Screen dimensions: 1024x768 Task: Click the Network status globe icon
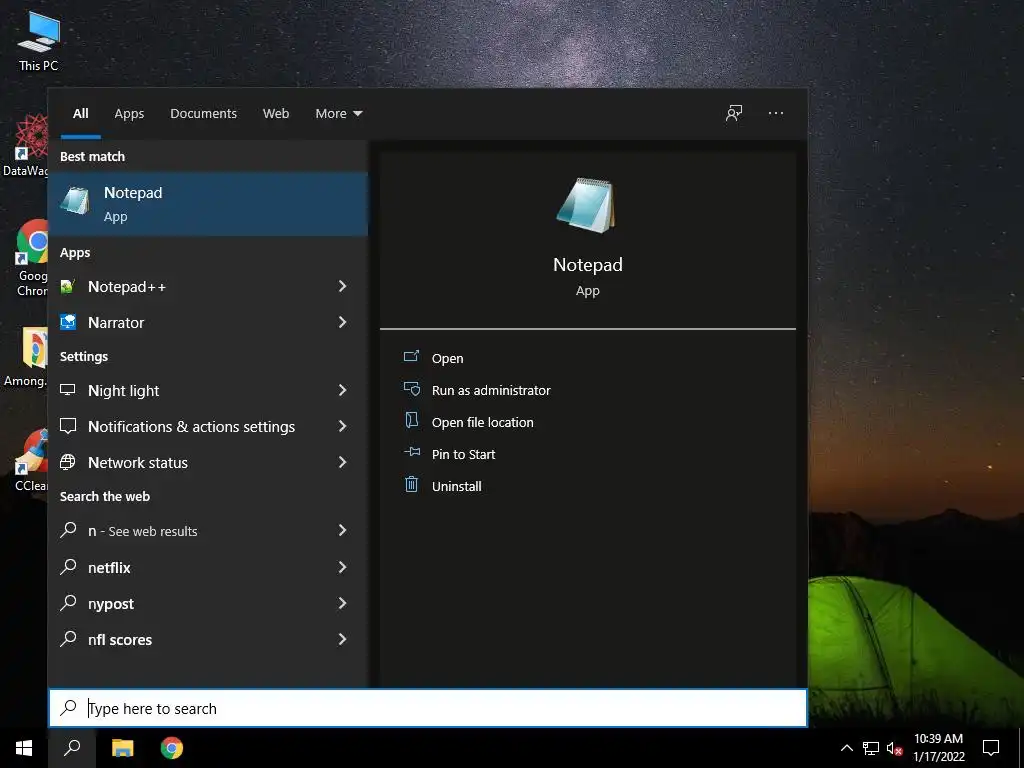tap(68, 462)
